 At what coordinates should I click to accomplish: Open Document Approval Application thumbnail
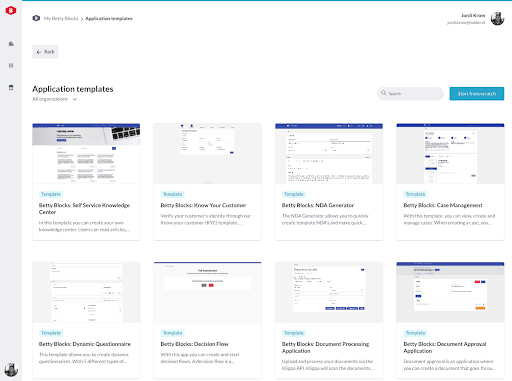[x=450, y=292]
